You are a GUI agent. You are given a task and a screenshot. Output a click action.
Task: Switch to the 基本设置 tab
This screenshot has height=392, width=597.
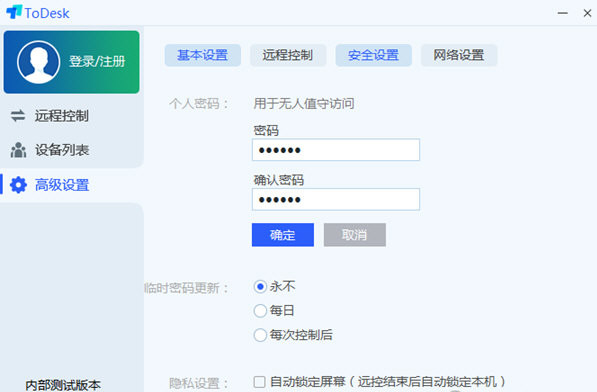tap(203, 55)
